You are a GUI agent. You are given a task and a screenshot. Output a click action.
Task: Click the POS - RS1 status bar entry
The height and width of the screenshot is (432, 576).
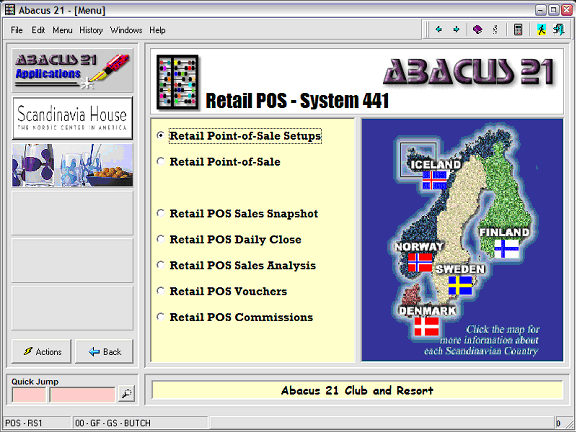[37, 423]
